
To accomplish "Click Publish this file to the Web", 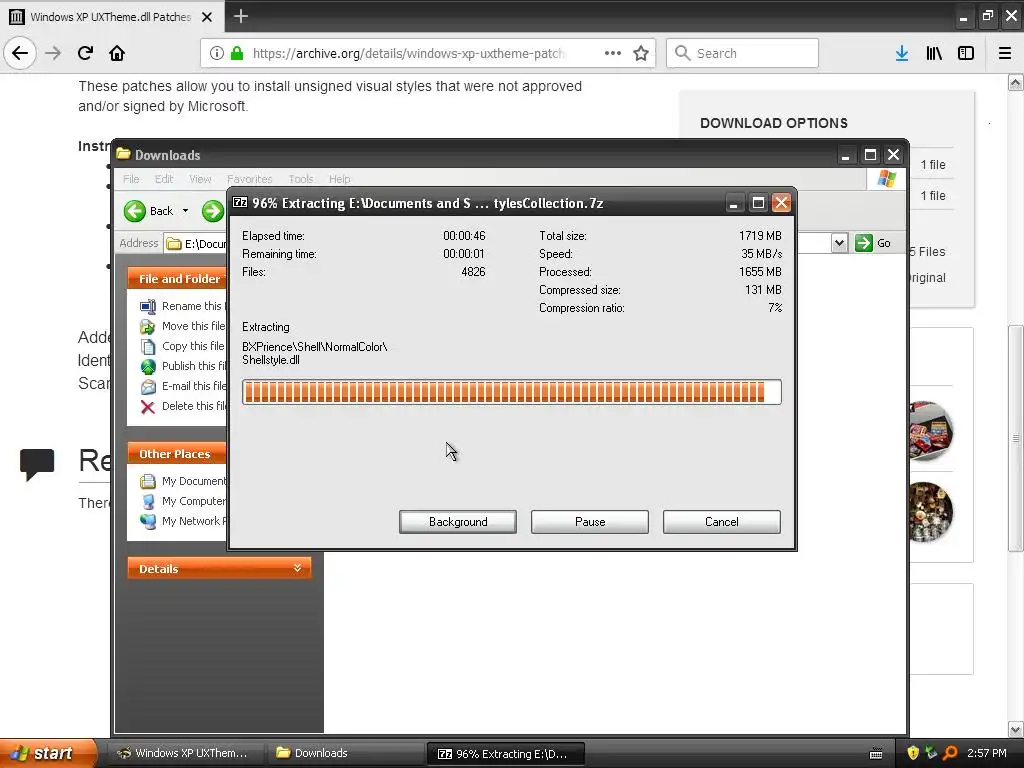I will click(182, 366).
